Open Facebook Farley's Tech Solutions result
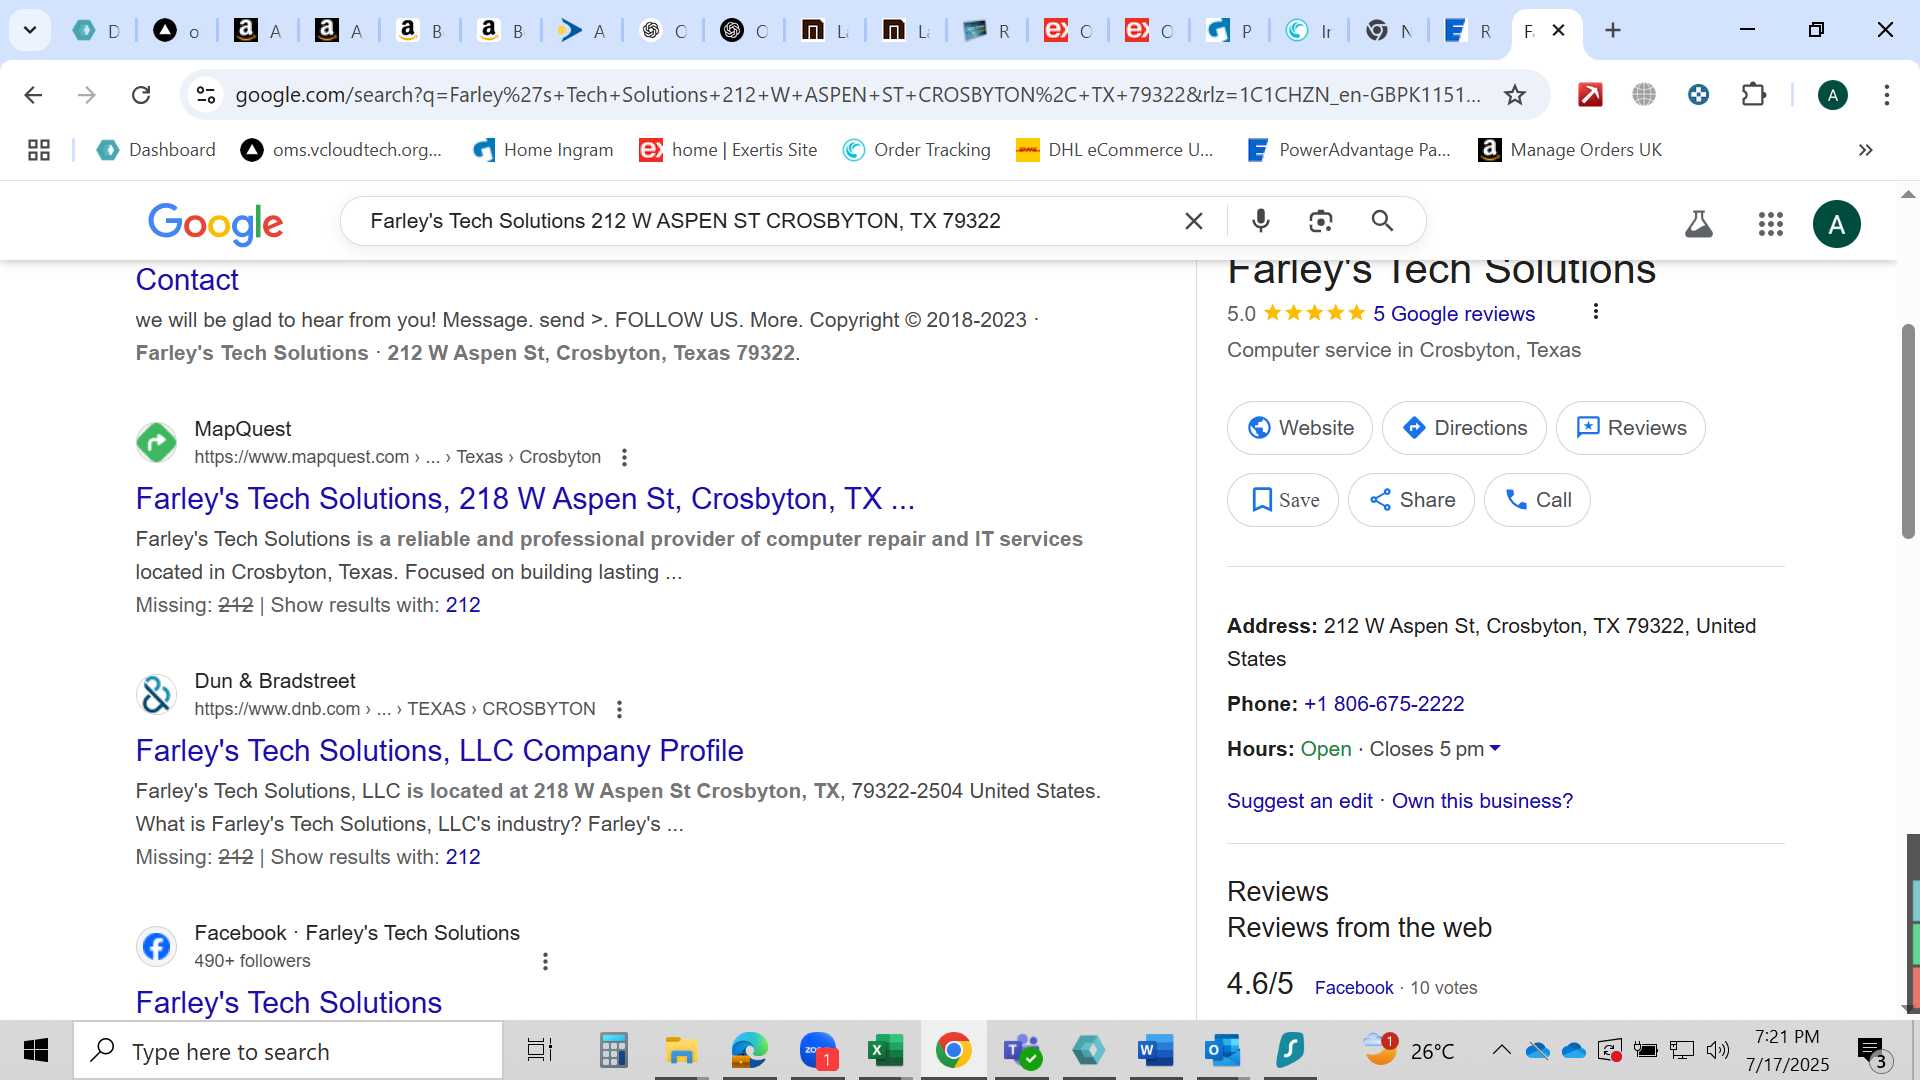 (x=288, y=1002)
